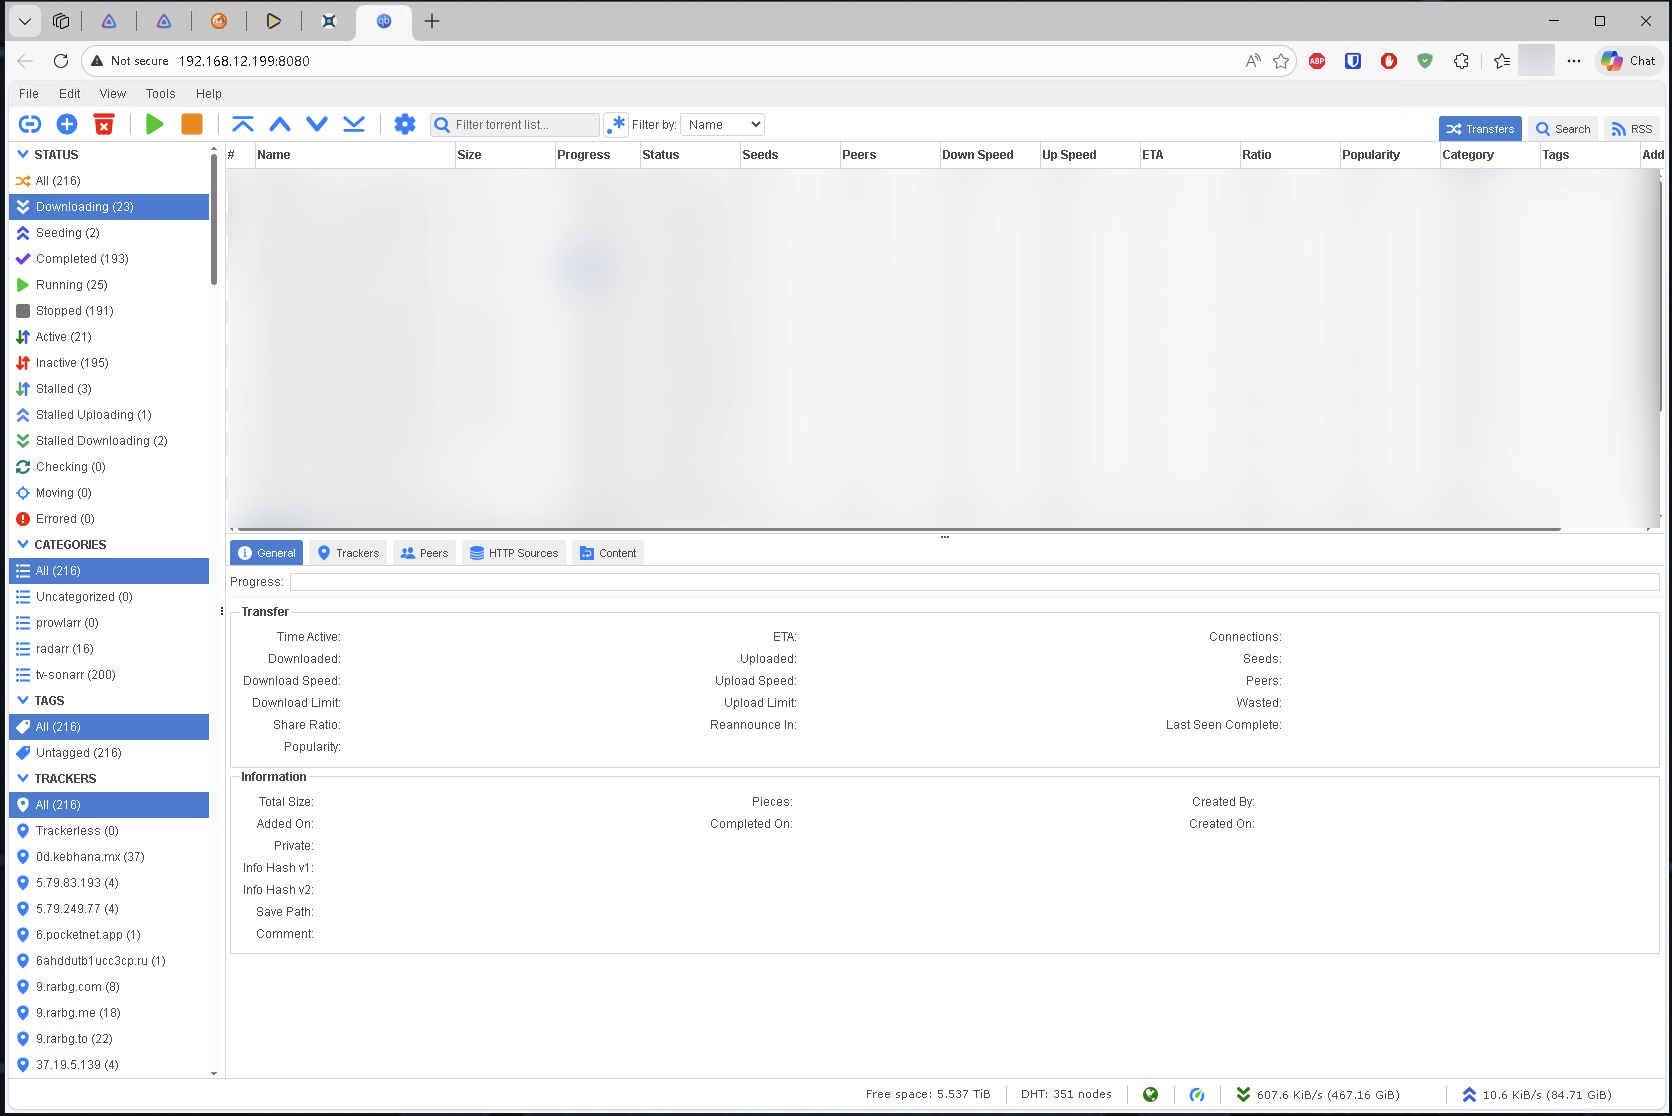
Task: Stop torrents with the orange square icon
Action: 191,124
